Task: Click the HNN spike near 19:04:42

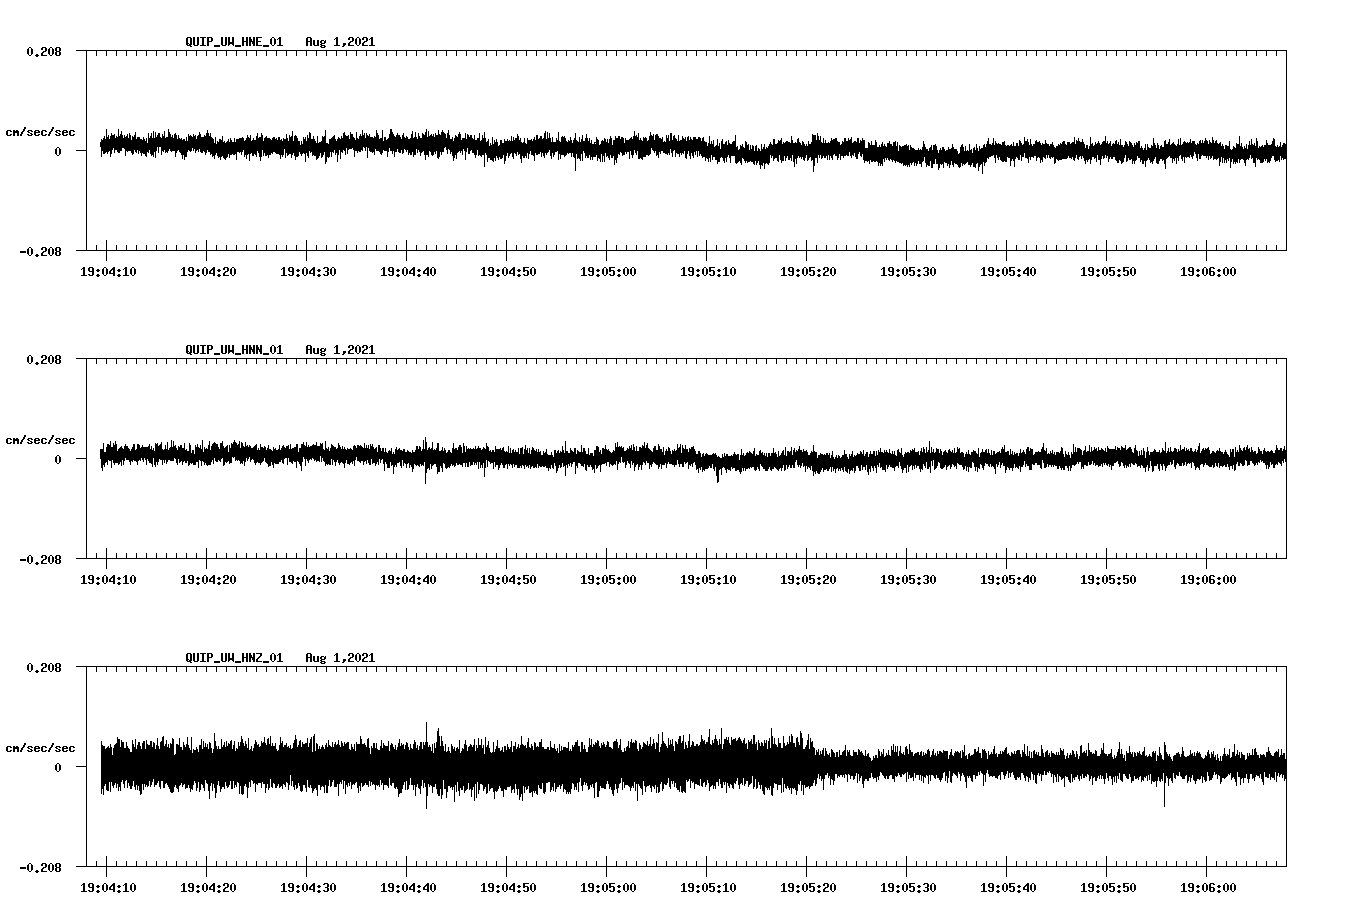Action: click(x=426, y=462)
